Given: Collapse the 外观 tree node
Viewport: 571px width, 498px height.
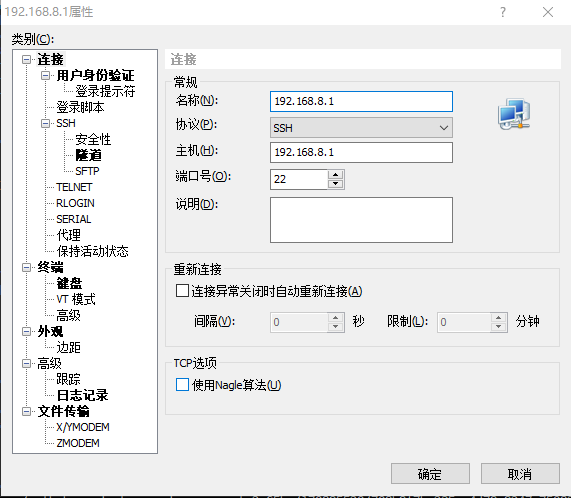Looking at the screenshot, I should (26, 331).
